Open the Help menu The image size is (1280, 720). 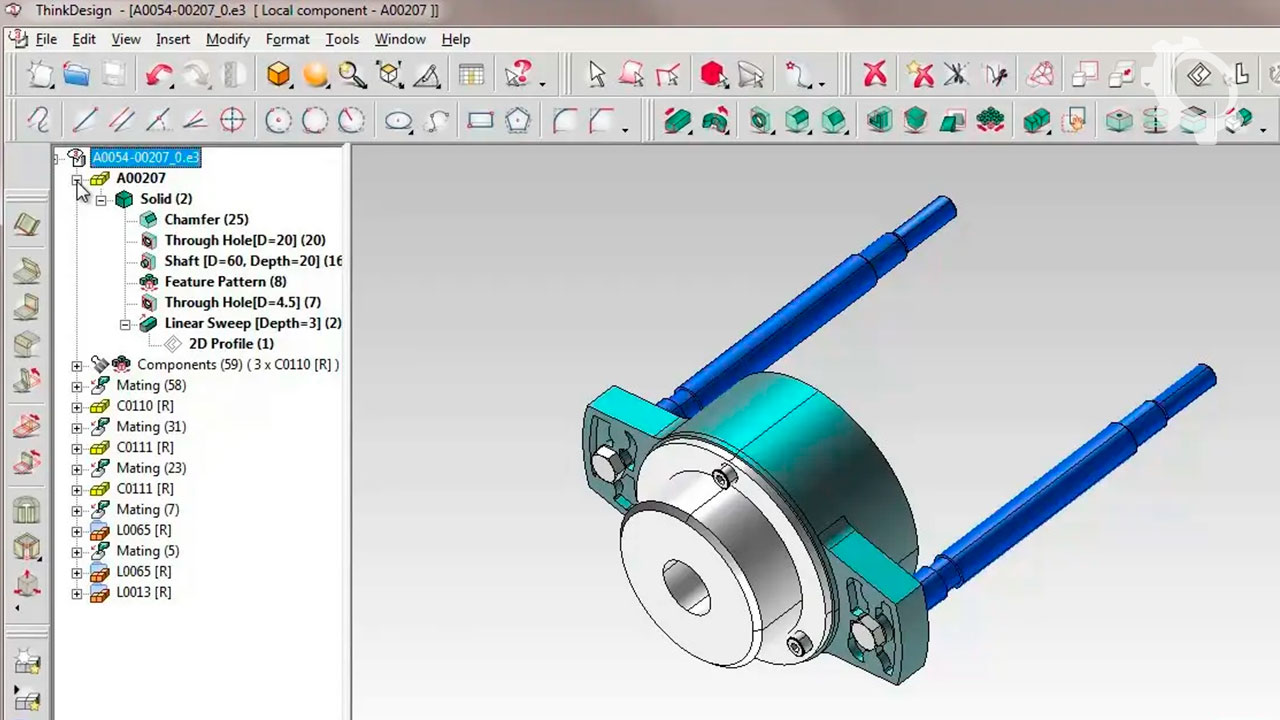pyautogui.click(x=456, y=39)
